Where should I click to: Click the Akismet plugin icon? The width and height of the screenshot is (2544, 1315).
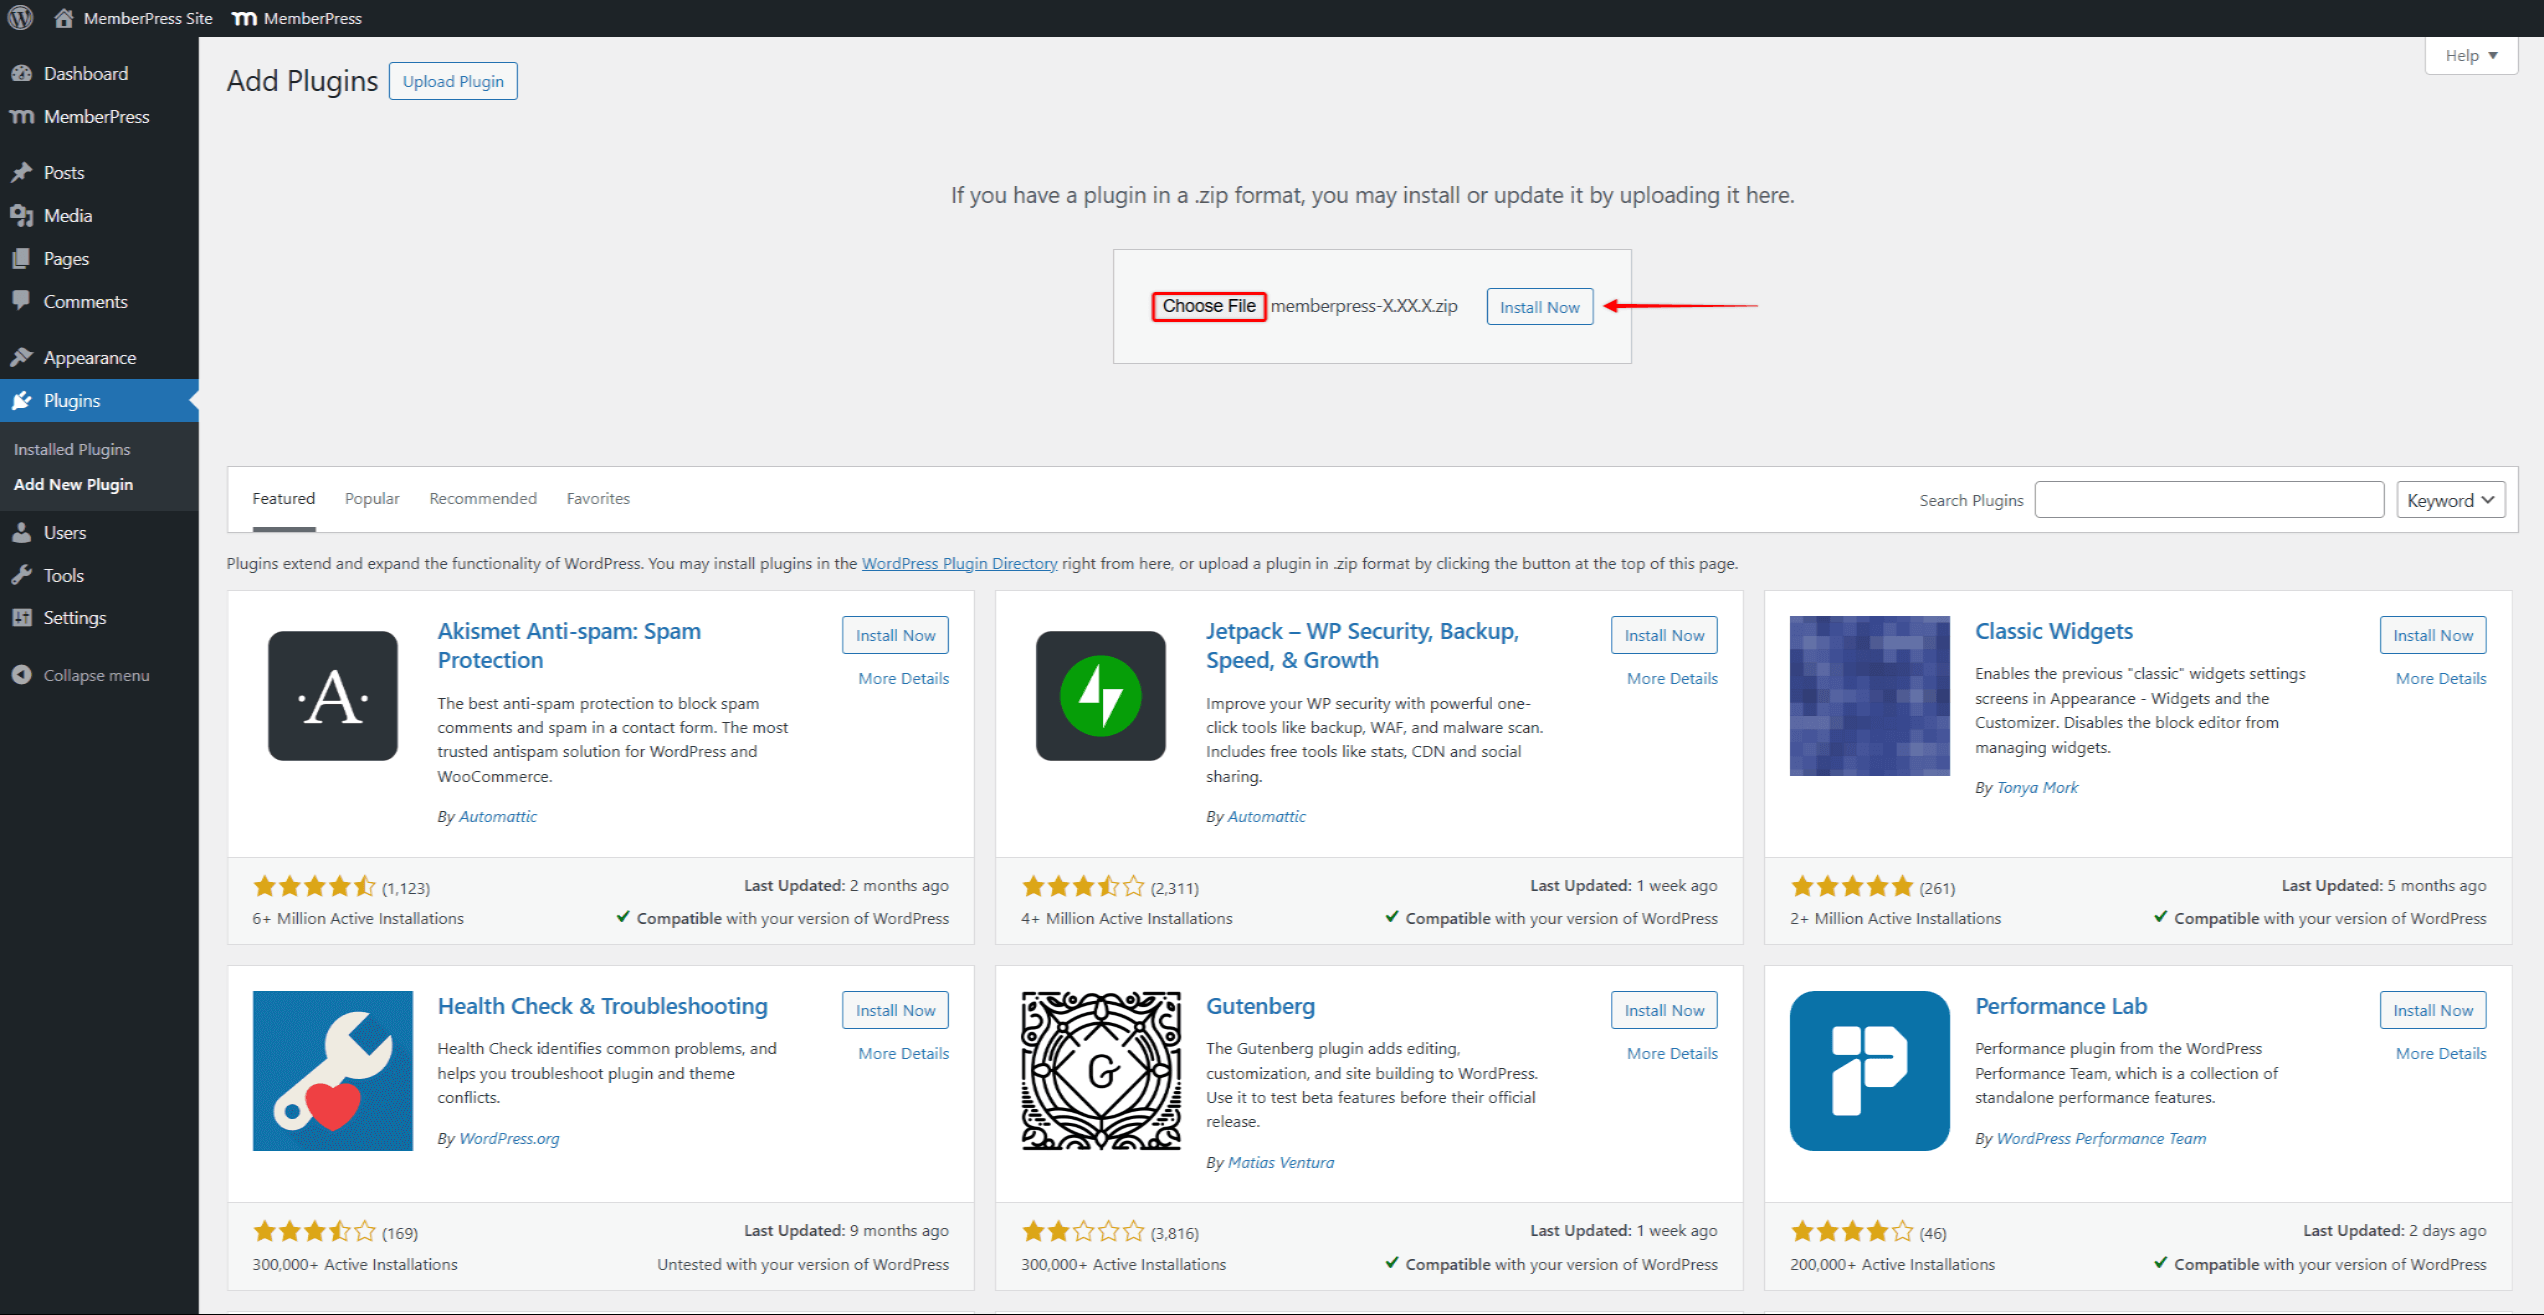(332, 696)
